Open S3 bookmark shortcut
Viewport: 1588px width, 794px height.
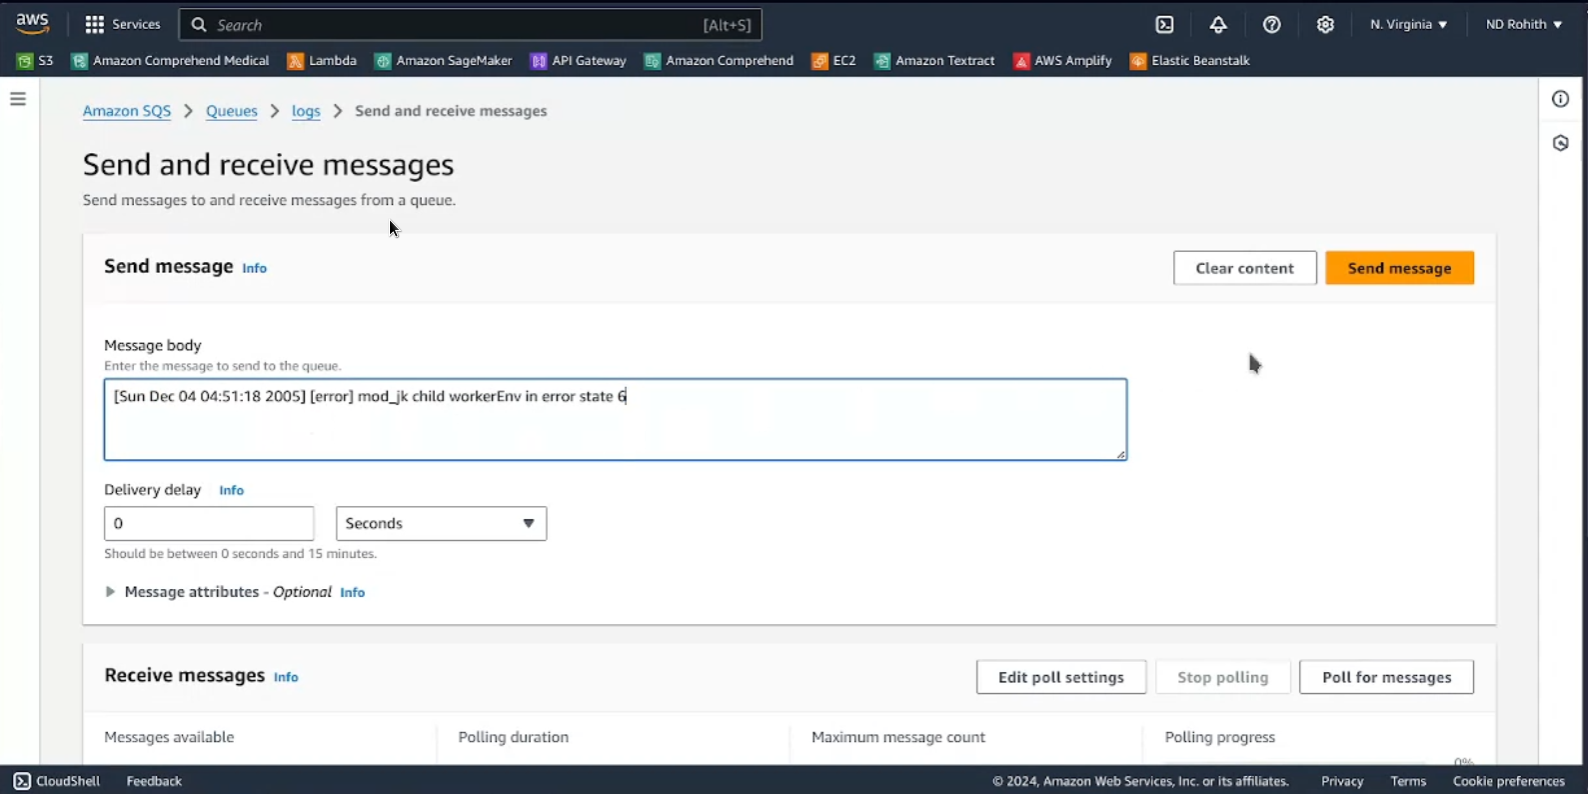36,61
